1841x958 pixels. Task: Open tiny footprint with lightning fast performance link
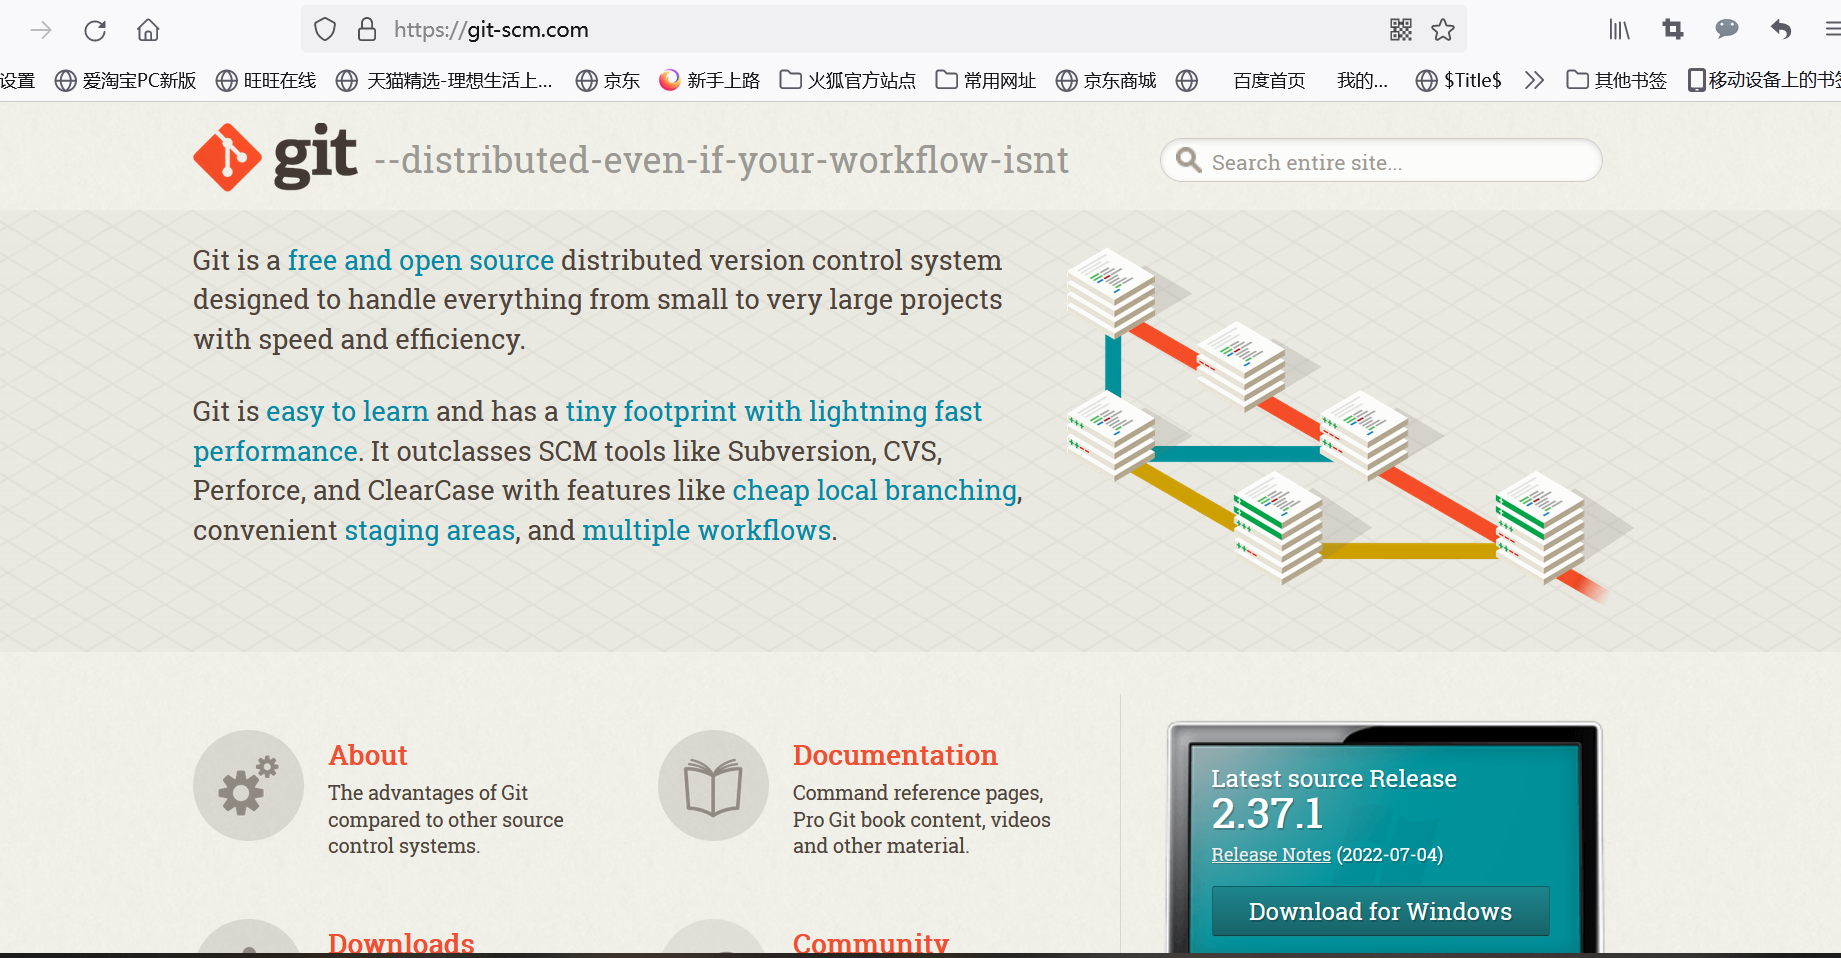588,431
